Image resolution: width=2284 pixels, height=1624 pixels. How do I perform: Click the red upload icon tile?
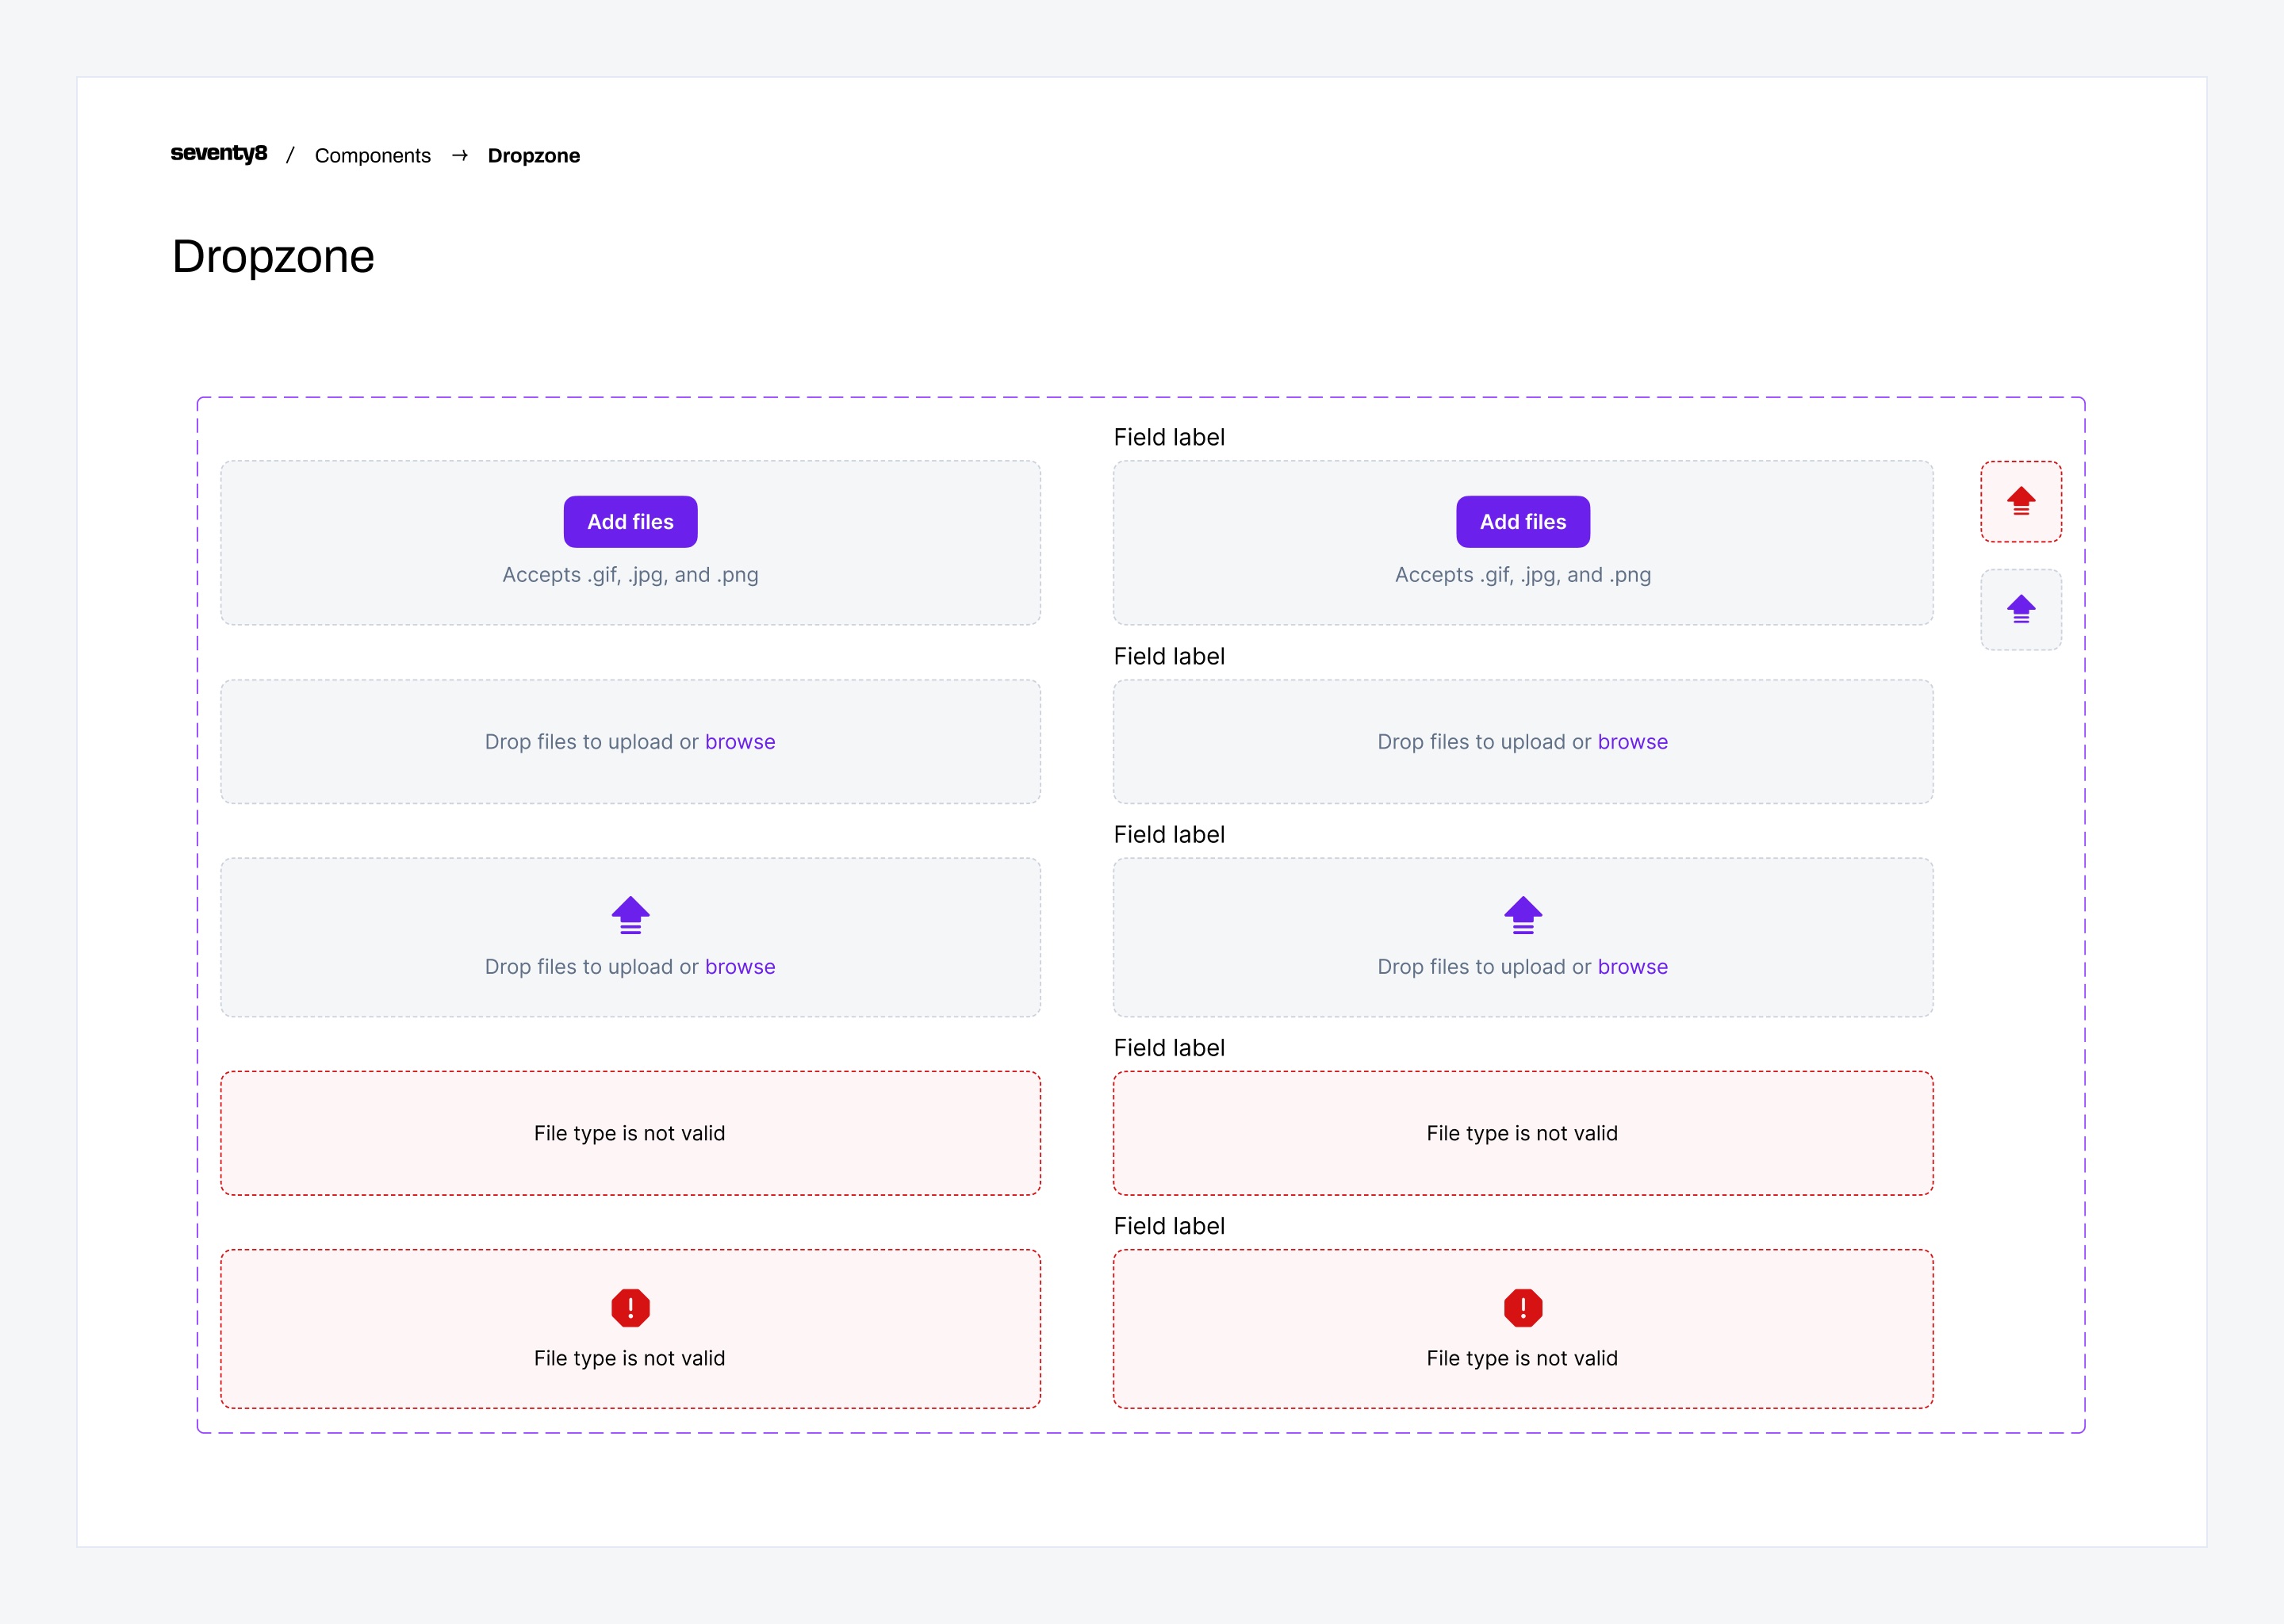pyautogui.click(x=2020, y=501)
